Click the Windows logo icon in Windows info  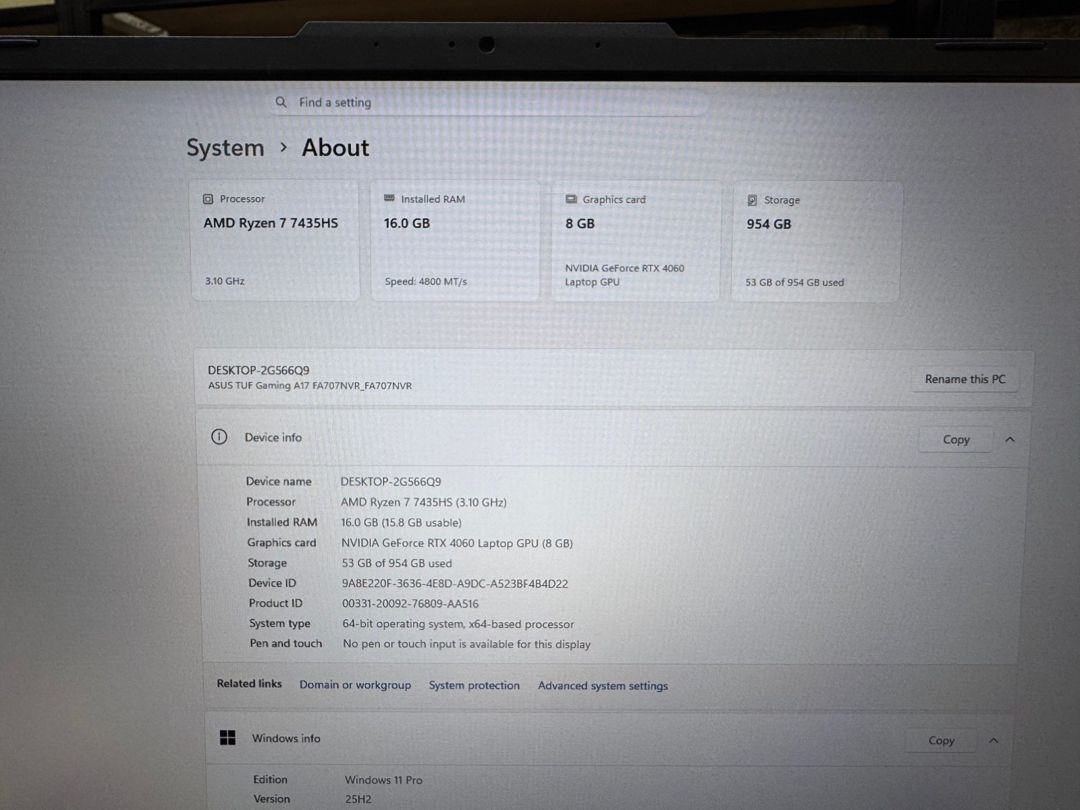(227, 738)
